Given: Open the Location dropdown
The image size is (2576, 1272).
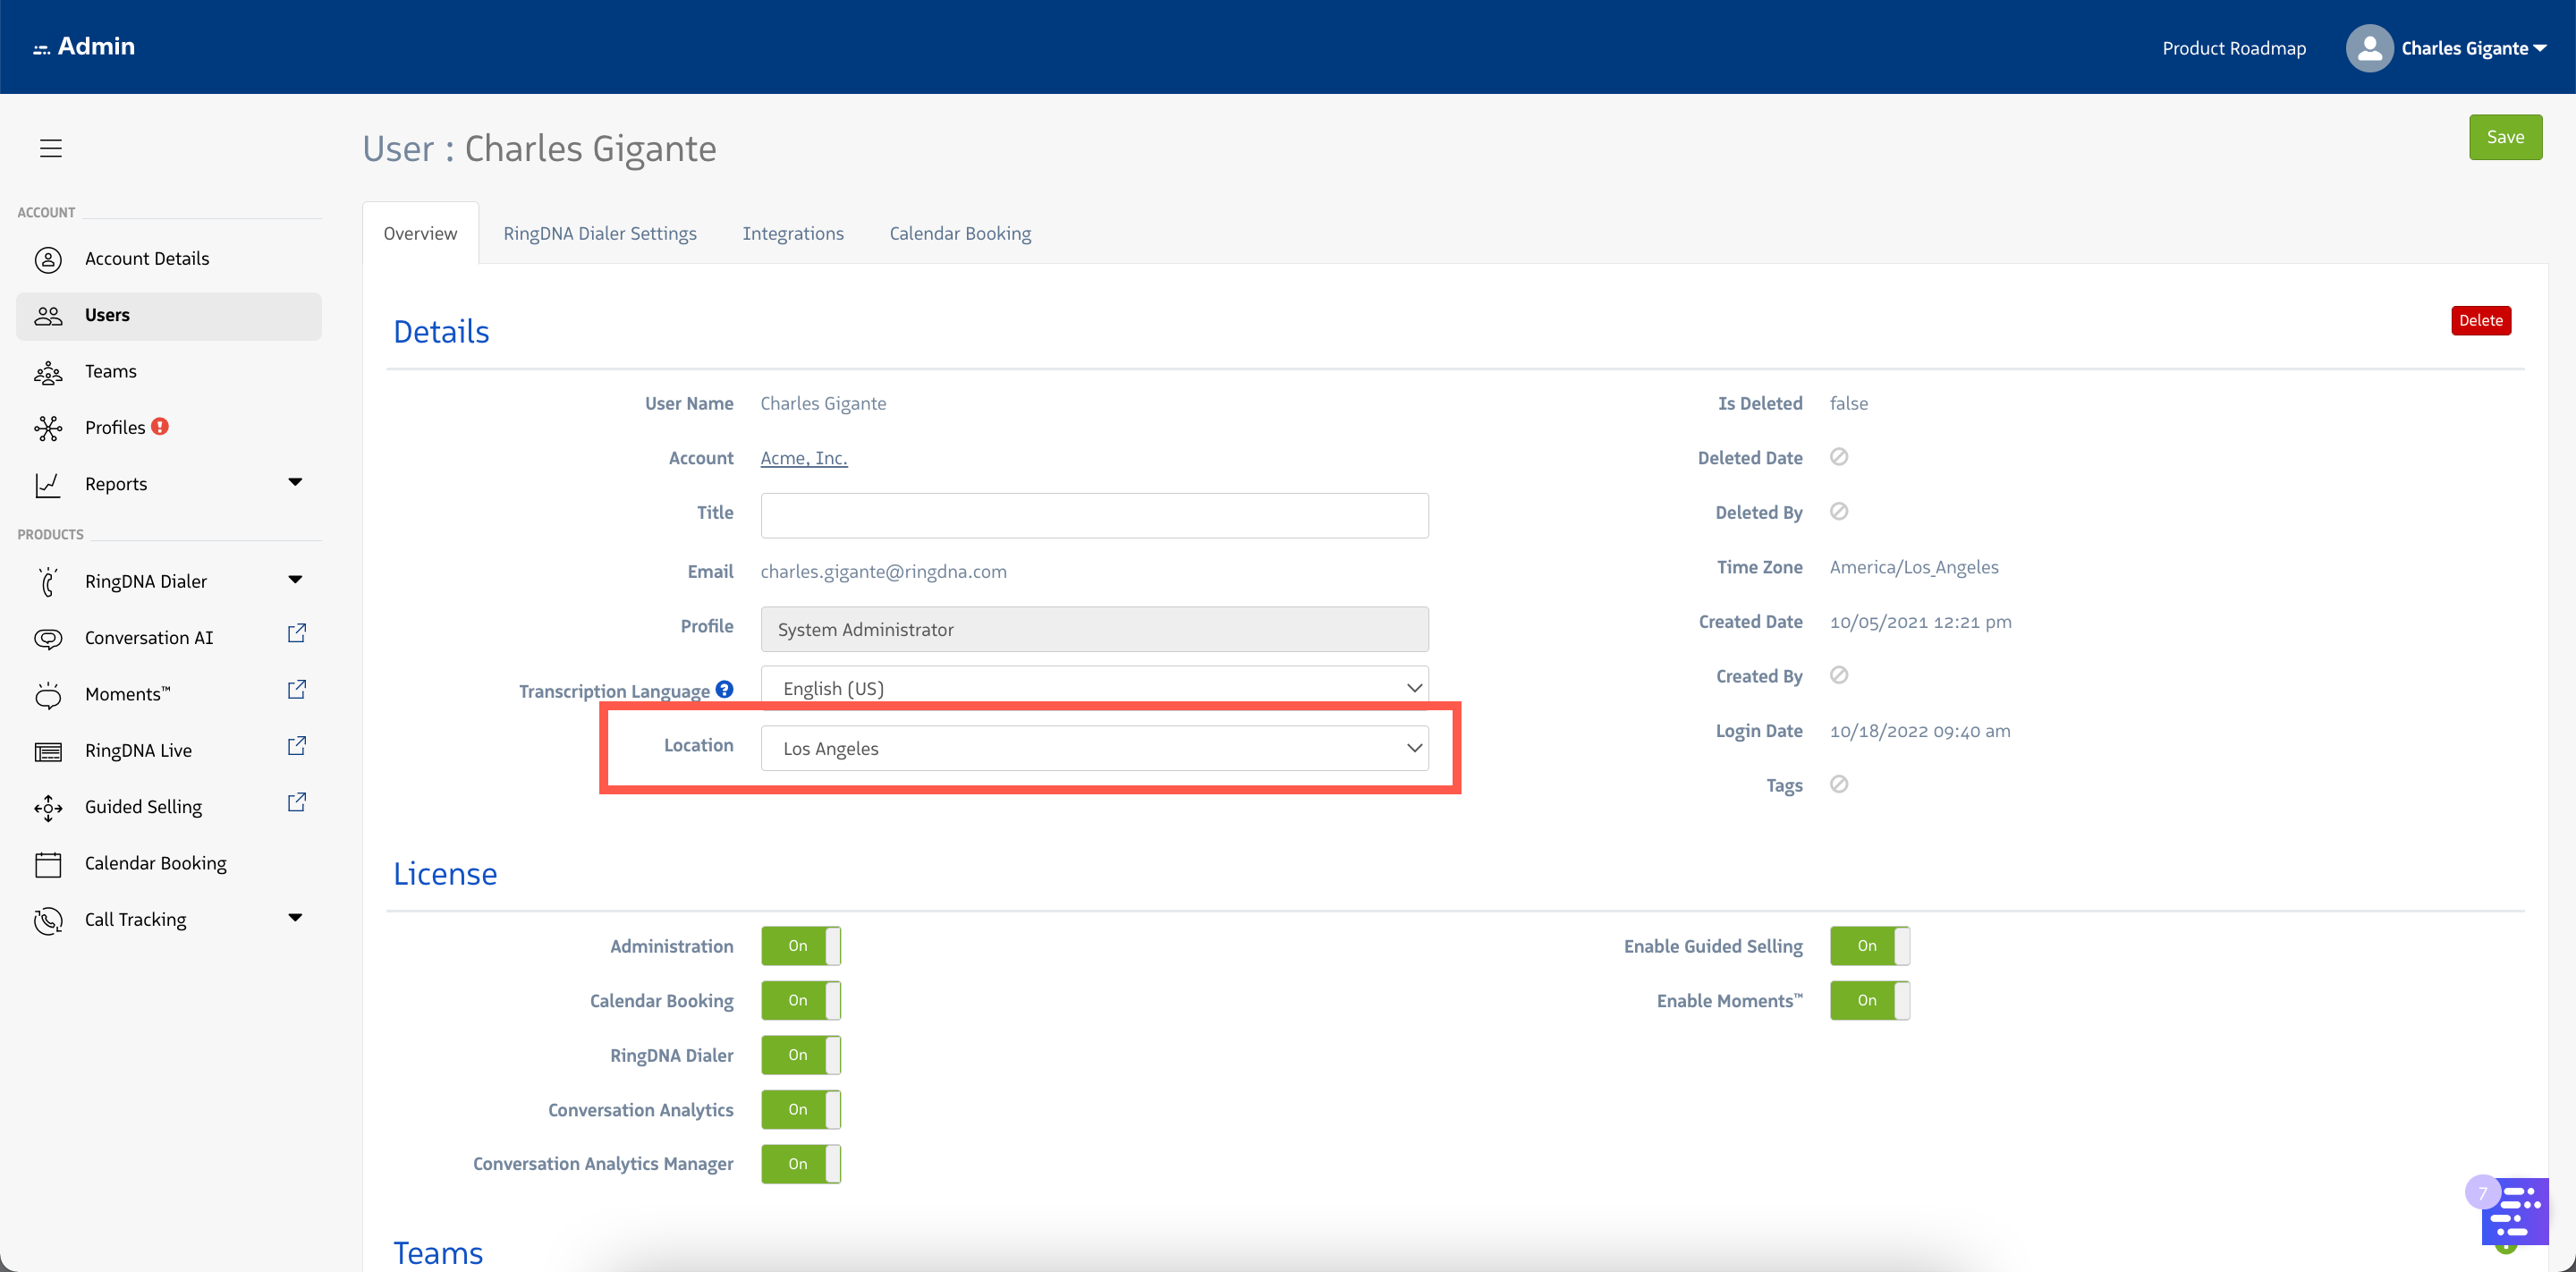Looking at the screenshot, I should (1094, 748).
